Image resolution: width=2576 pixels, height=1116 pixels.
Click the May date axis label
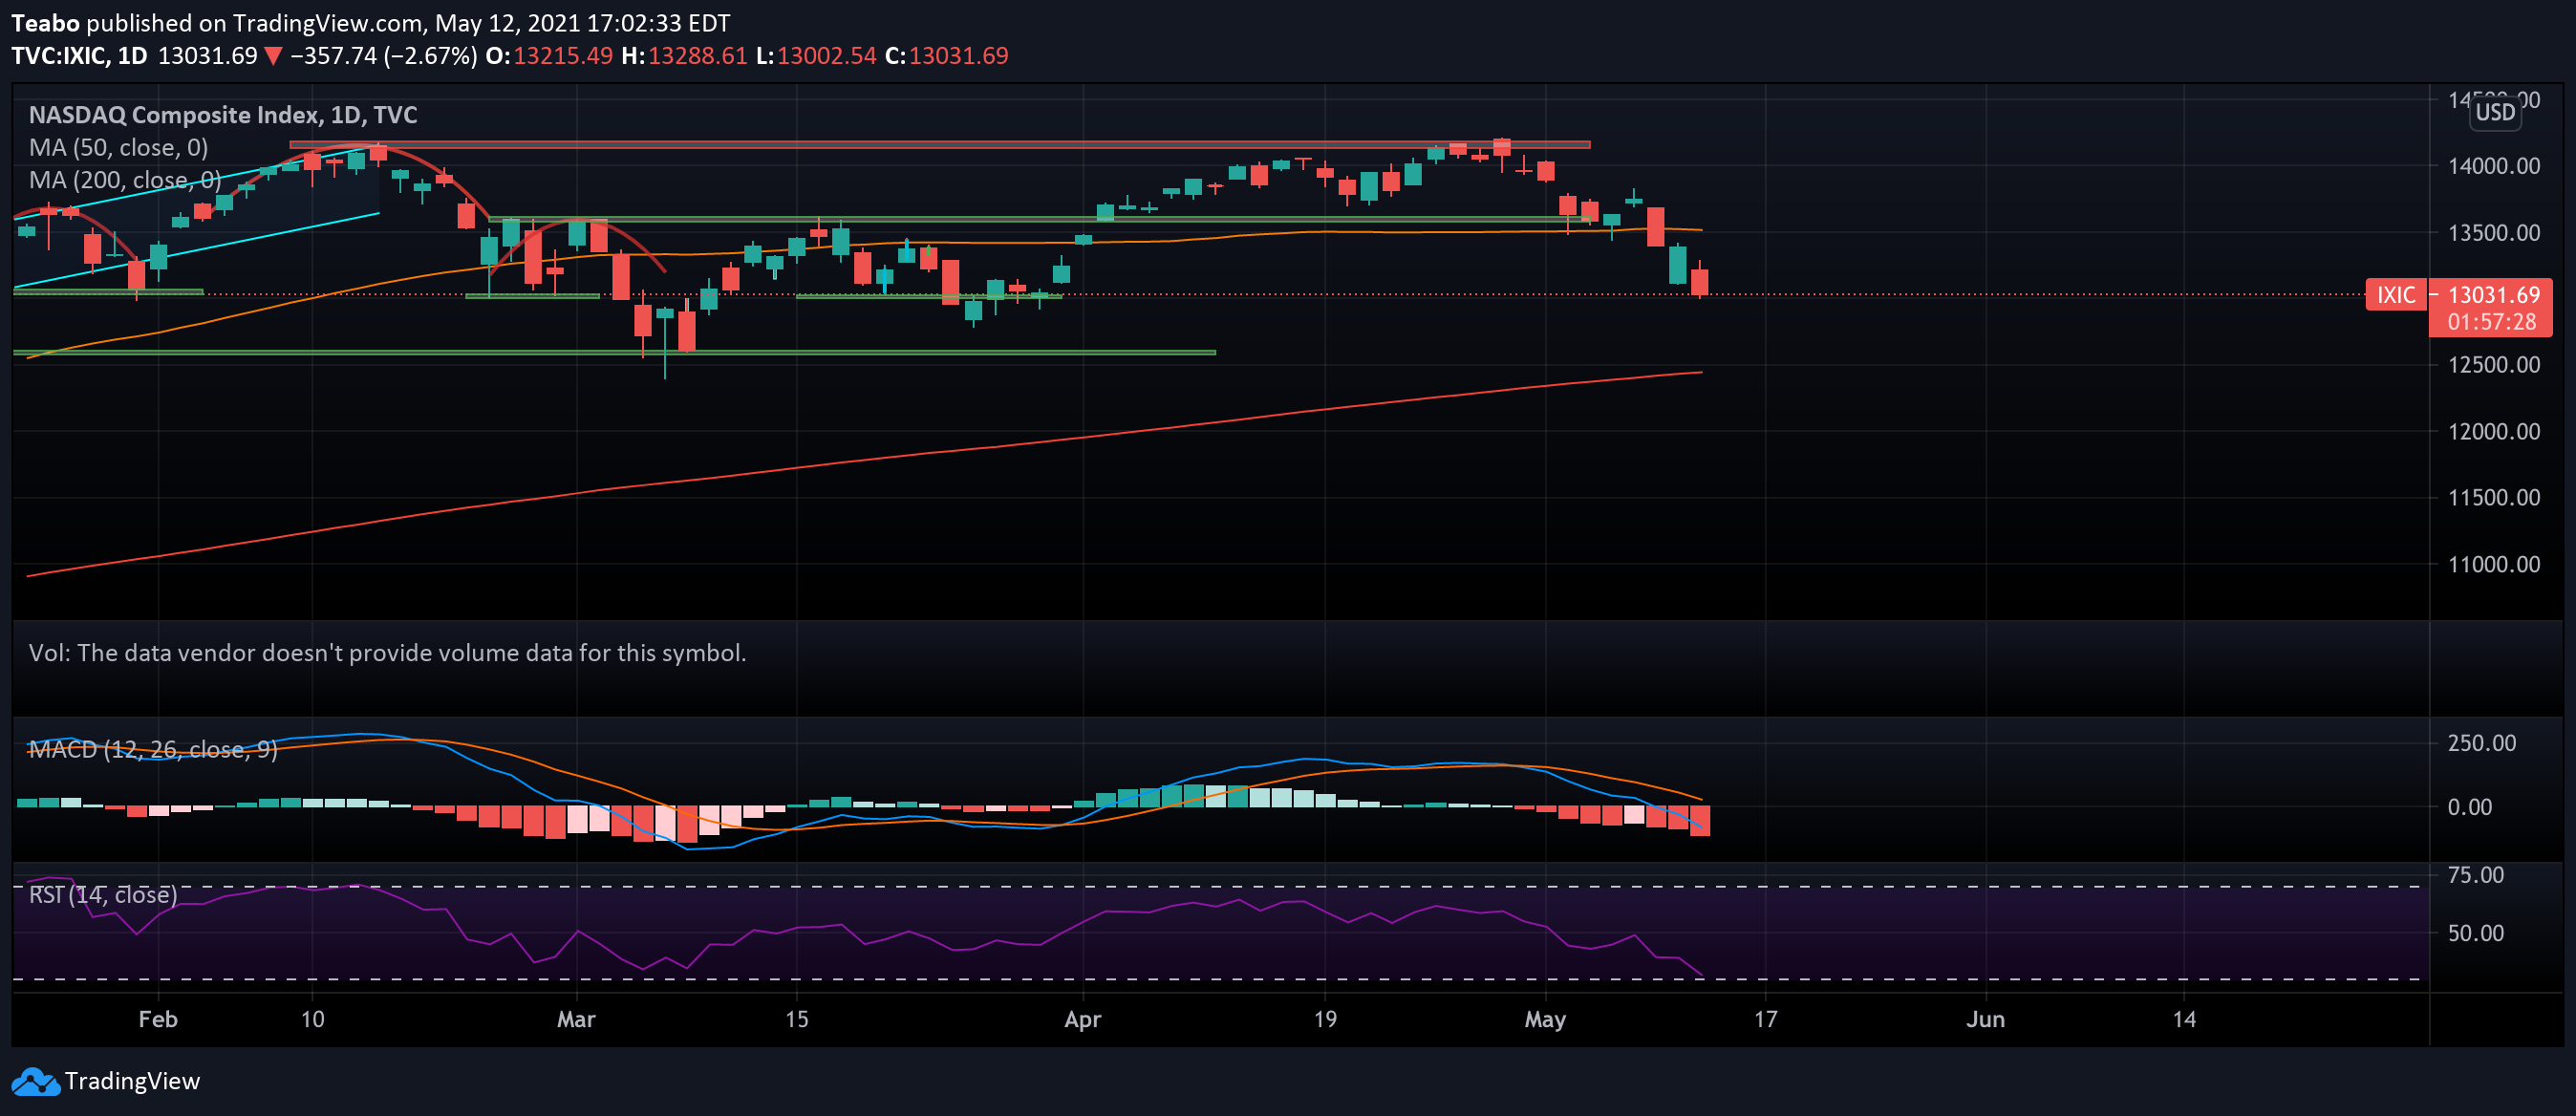coord(1546,1019)
